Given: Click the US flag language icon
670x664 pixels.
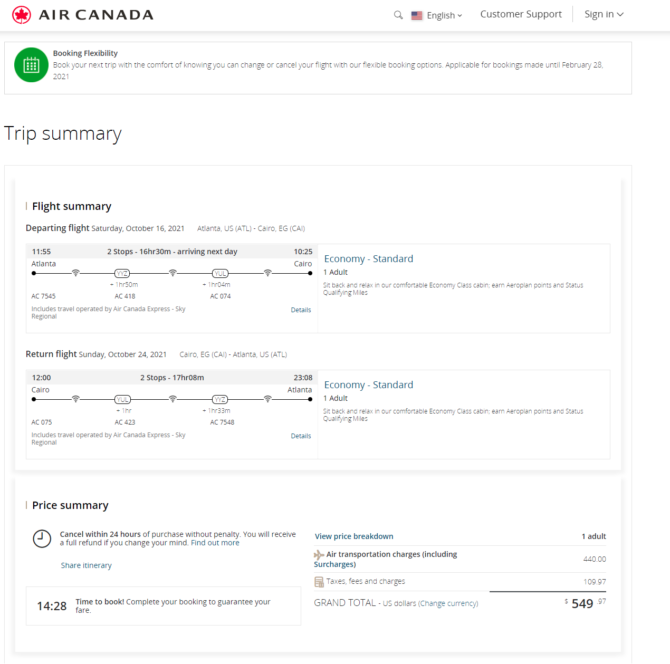Looking at the screenshot, I should tap(417, 16).
